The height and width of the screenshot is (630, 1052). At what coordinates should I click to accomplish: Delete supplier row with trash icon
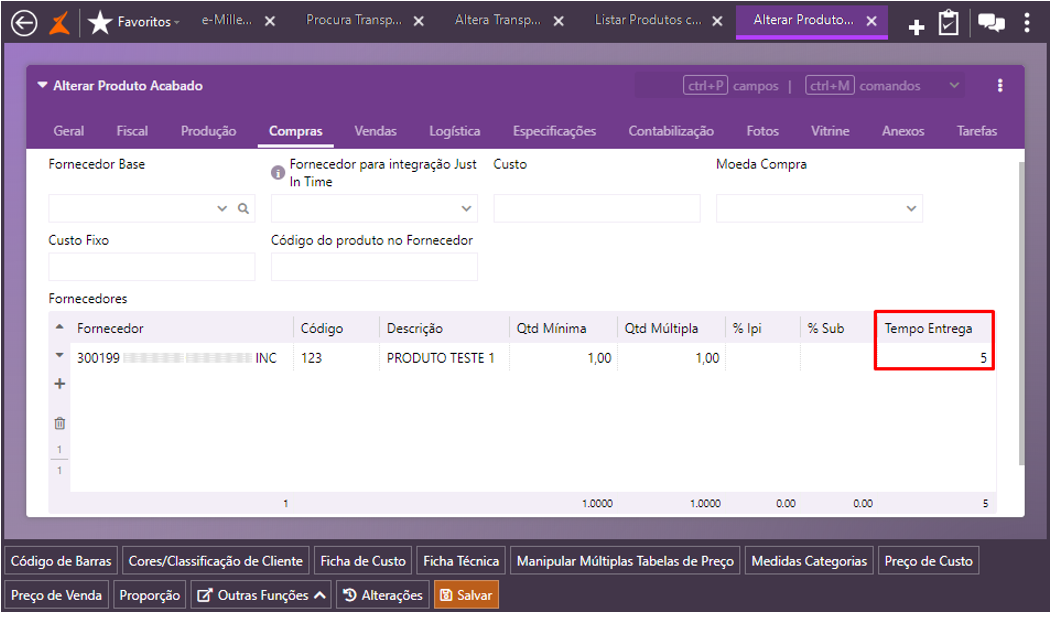point(59,423)
